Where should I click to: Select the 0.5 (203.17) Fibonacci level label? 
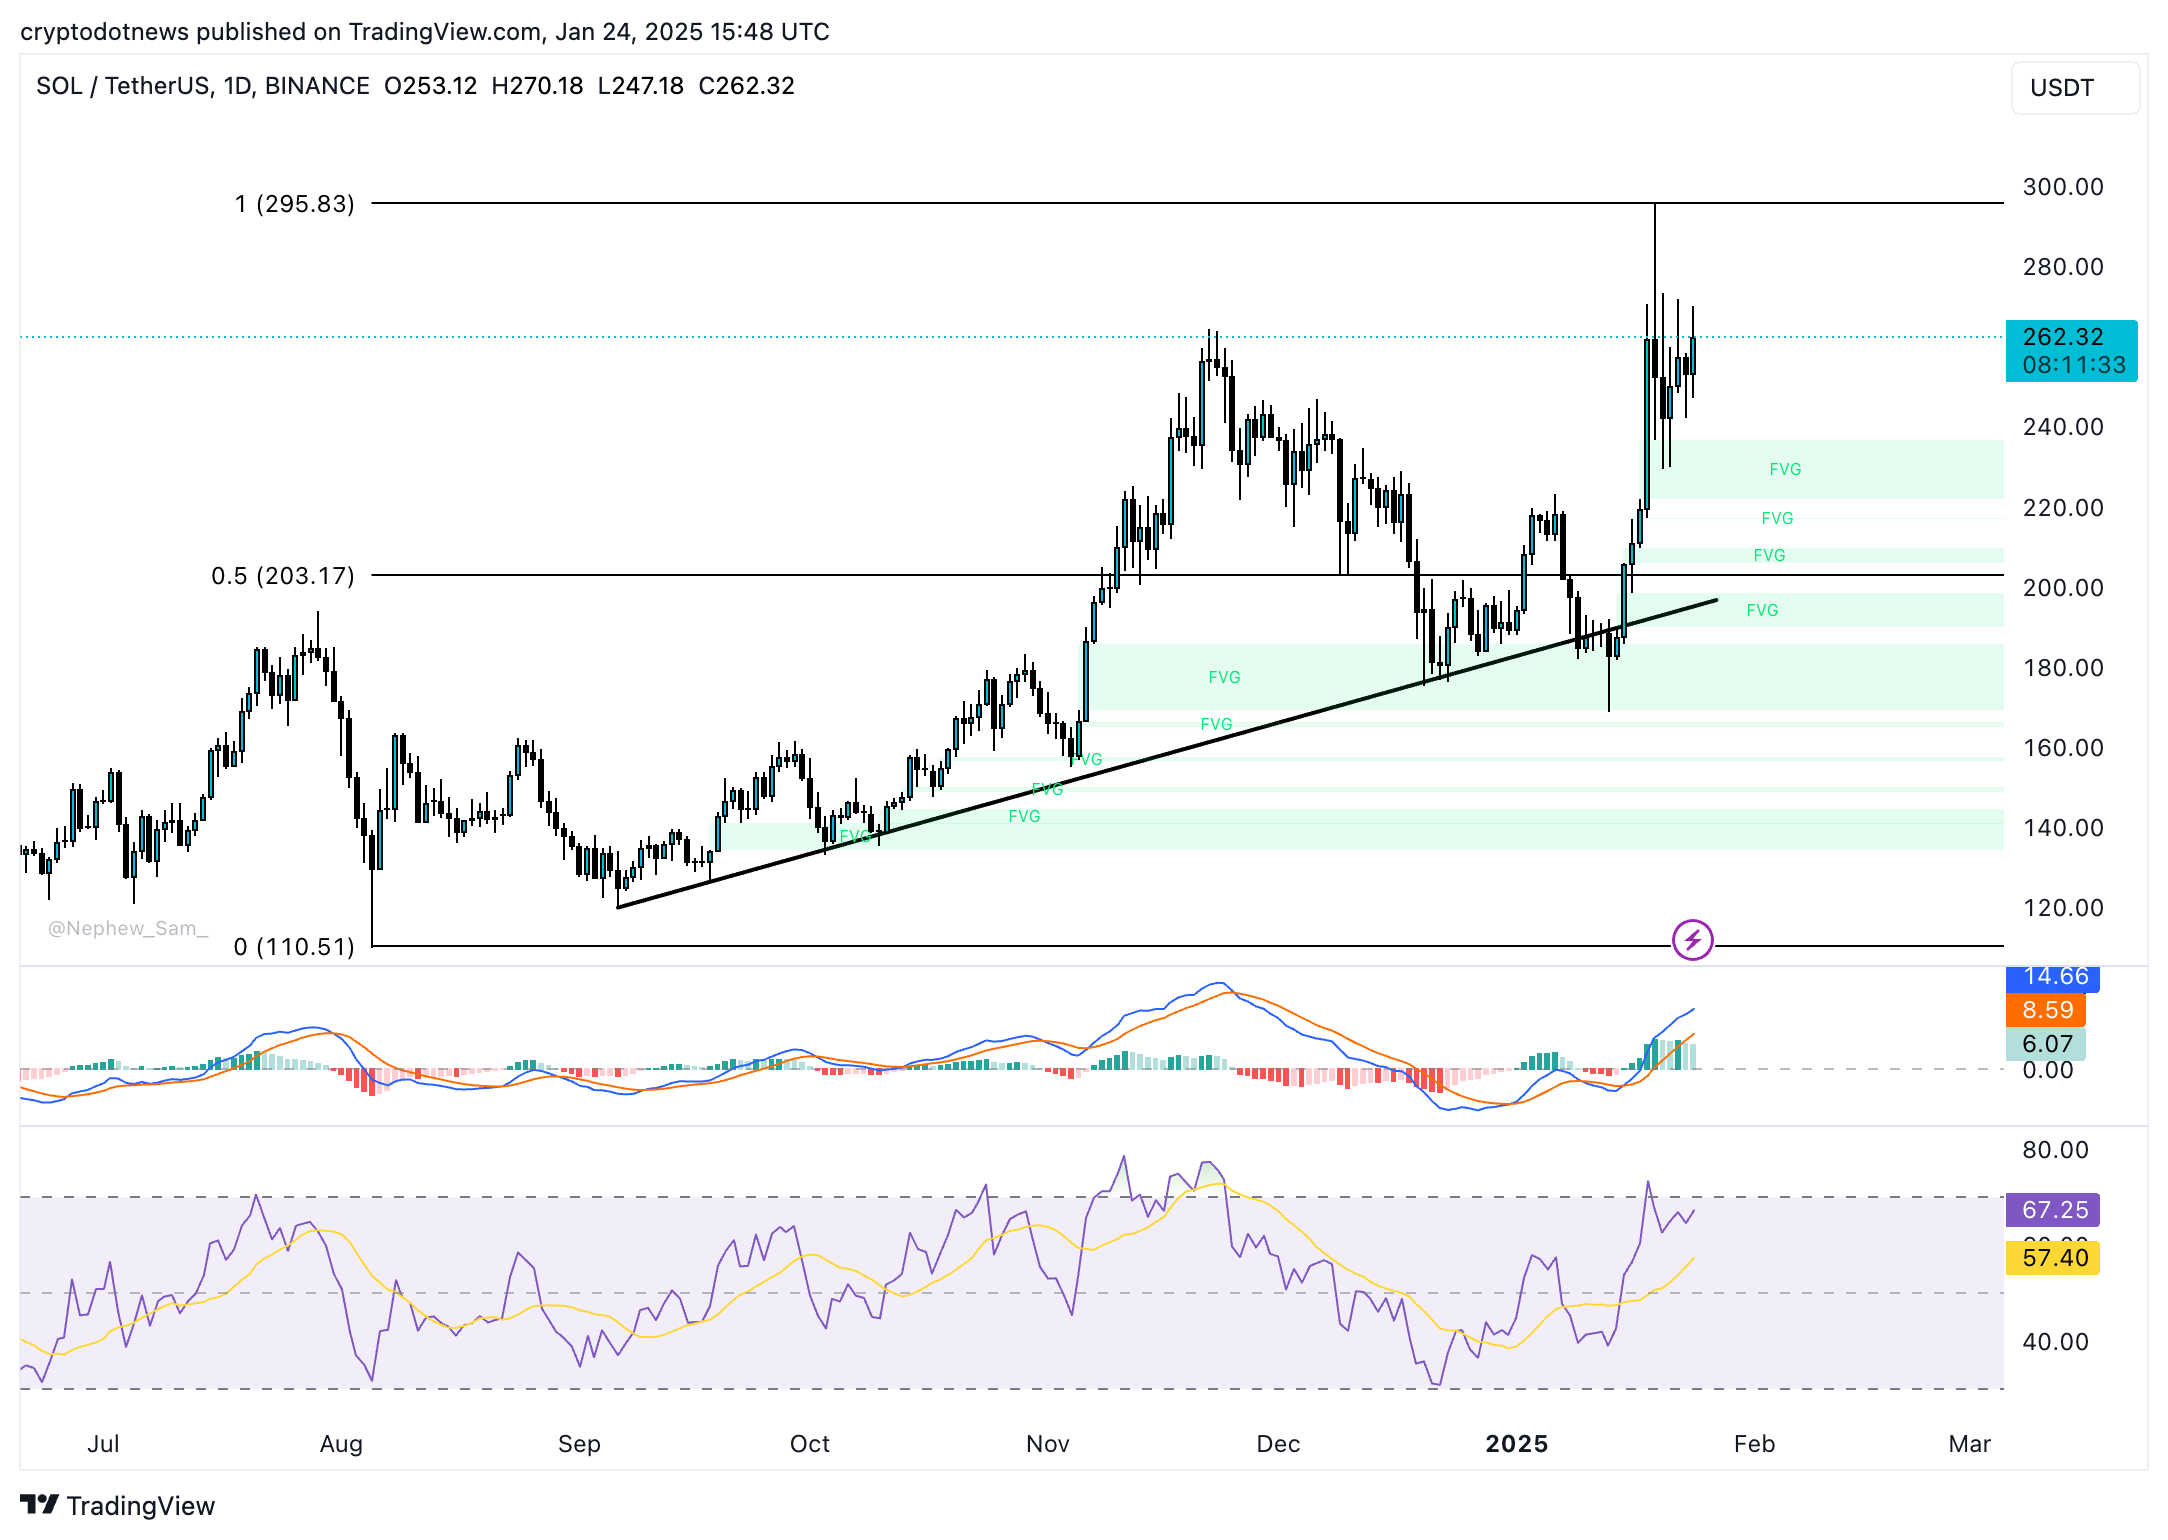(x=283, y=576)
